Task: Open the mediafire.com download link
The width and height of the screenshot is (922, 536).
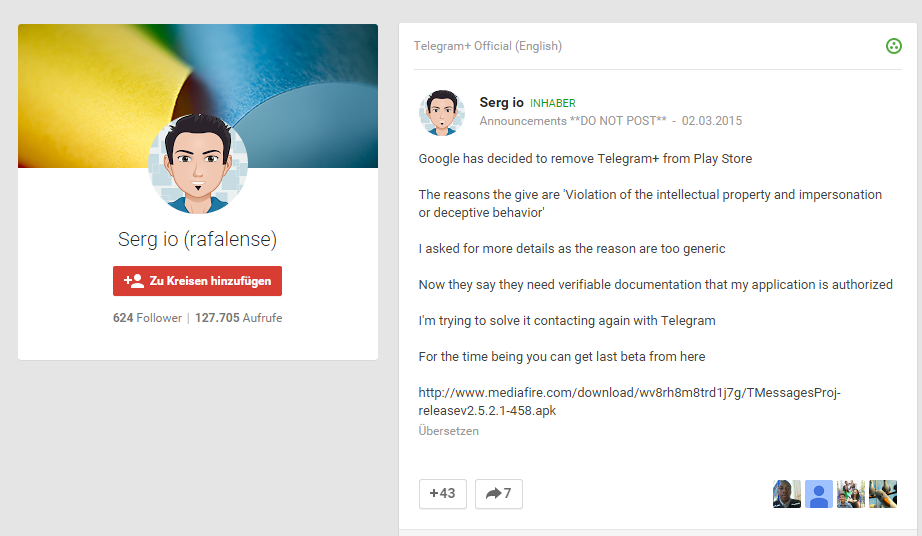Action: (629, 402)
